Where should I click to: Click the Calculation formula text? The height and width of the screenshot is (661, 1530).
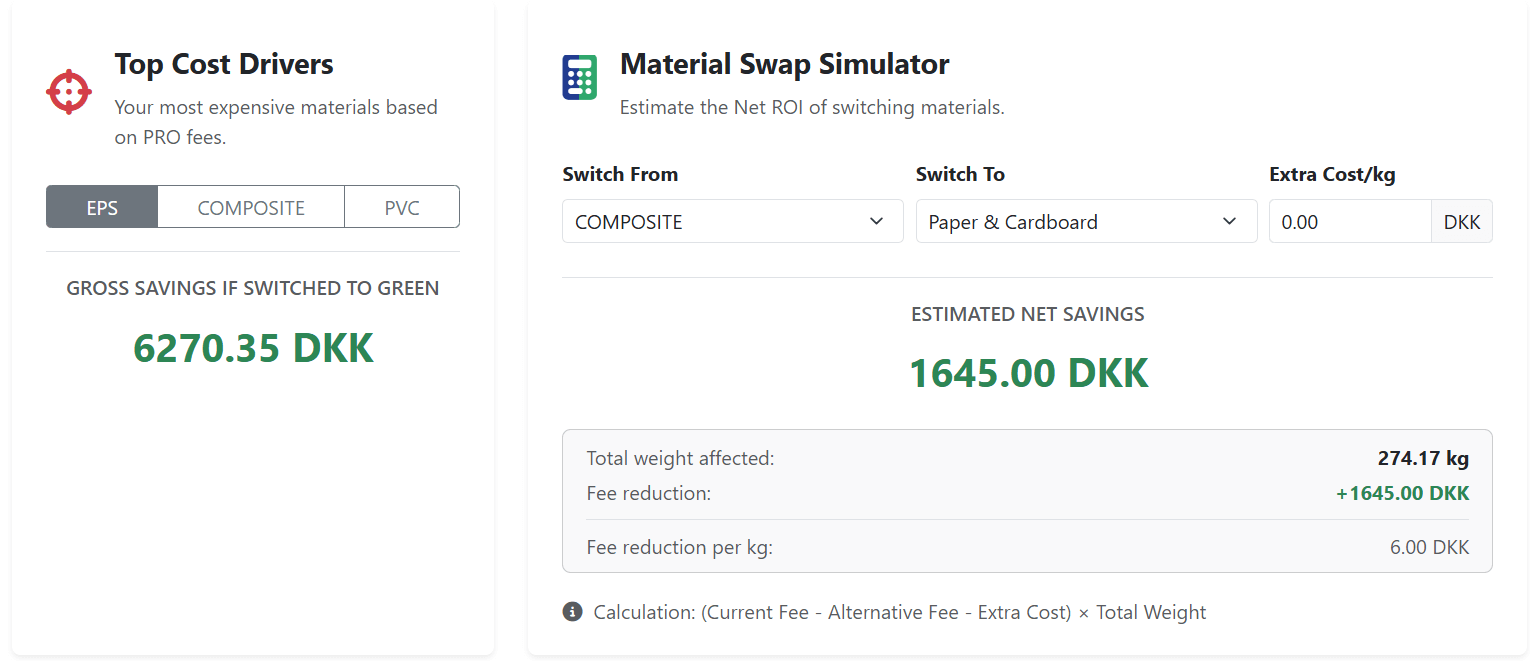point(899,612)
